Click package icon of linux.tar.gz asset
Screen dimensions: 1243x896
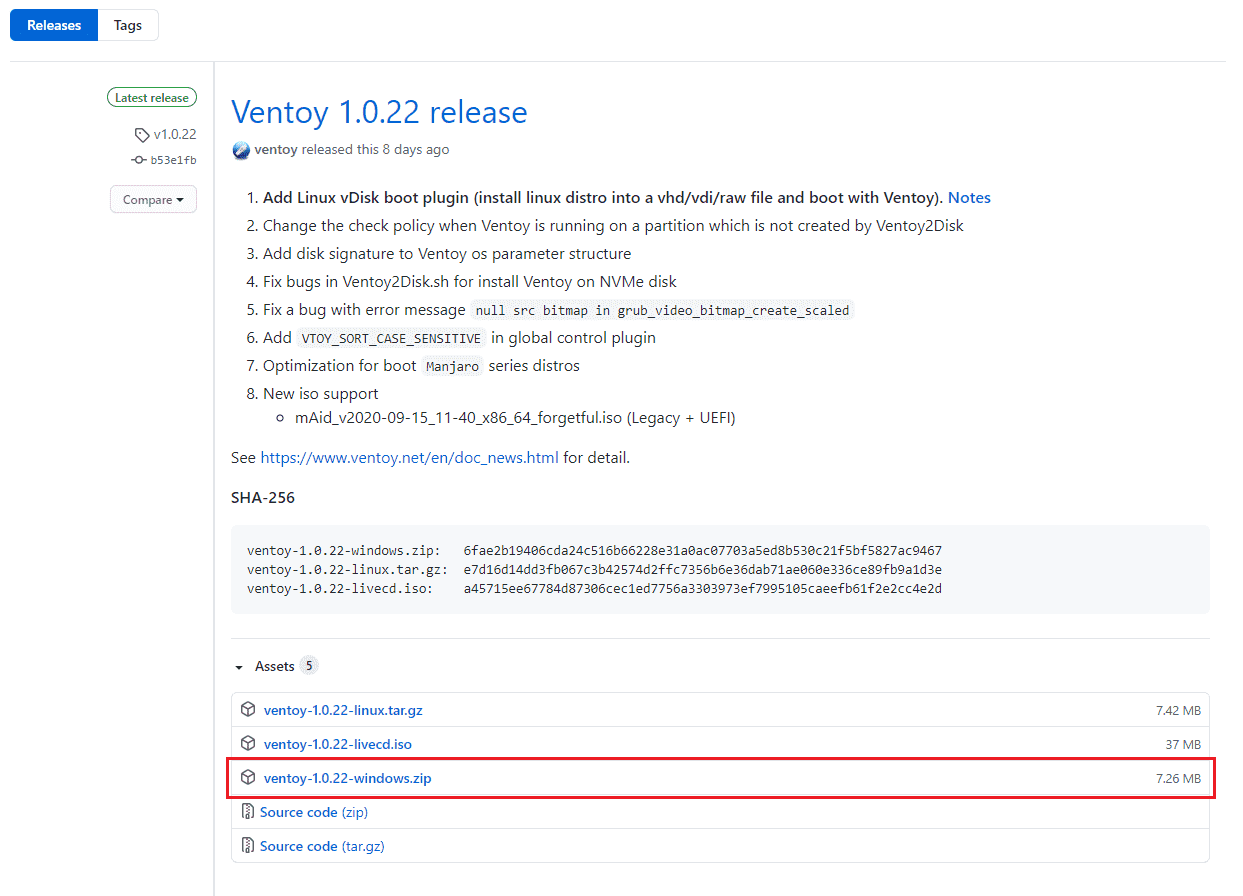(x=248, y=710)
